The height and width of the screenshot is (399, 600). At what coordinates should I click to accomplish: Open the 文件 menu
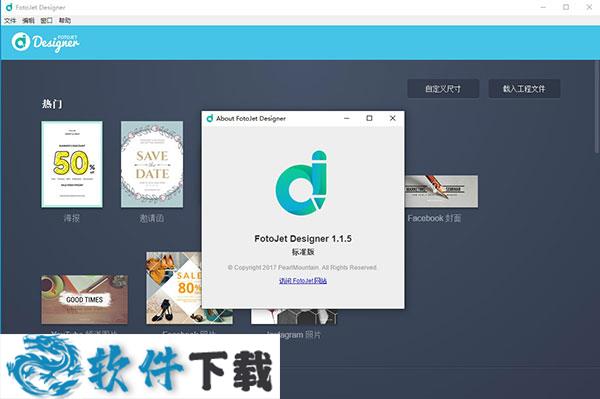click(10, 20)
